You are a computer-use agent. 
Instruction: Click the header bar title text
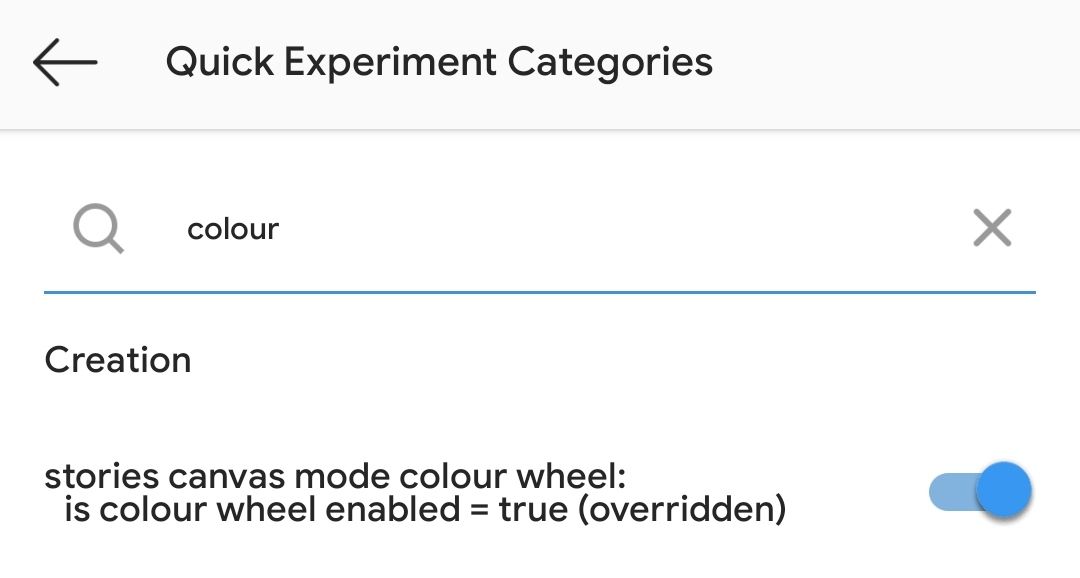point(439,62)
